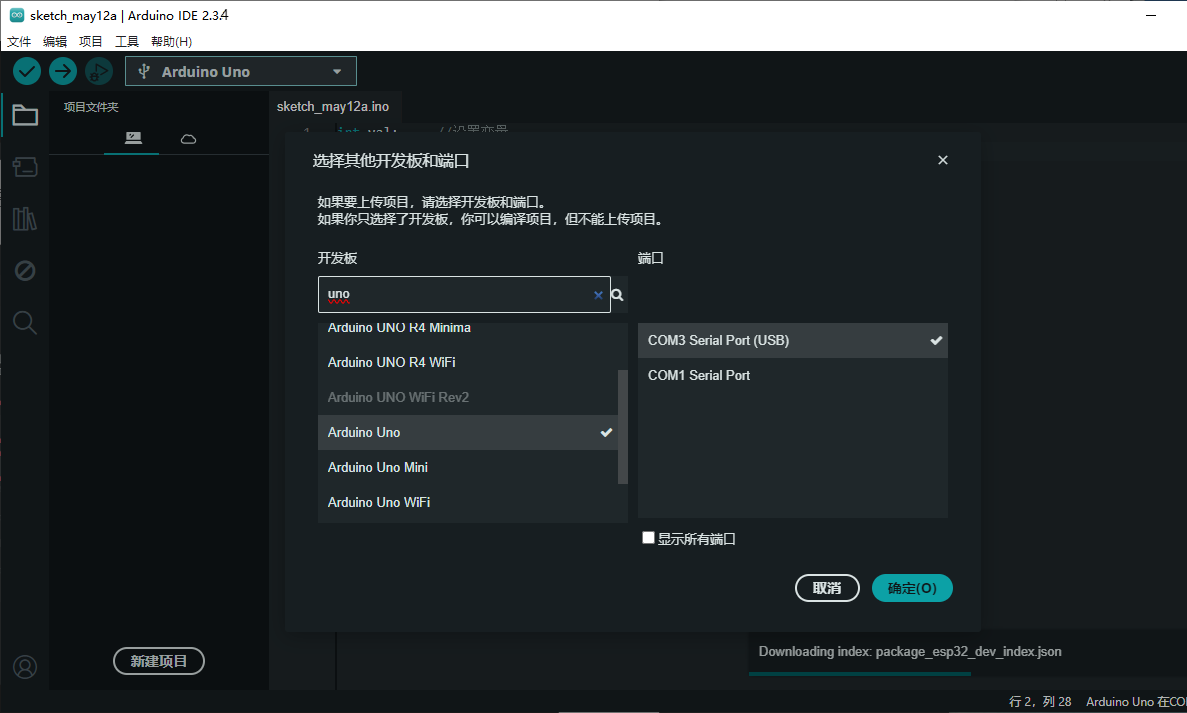This screenshot has height=713, width=1187.
Task: Open the Library Manager sidebar icon
Action: point(25,219)
